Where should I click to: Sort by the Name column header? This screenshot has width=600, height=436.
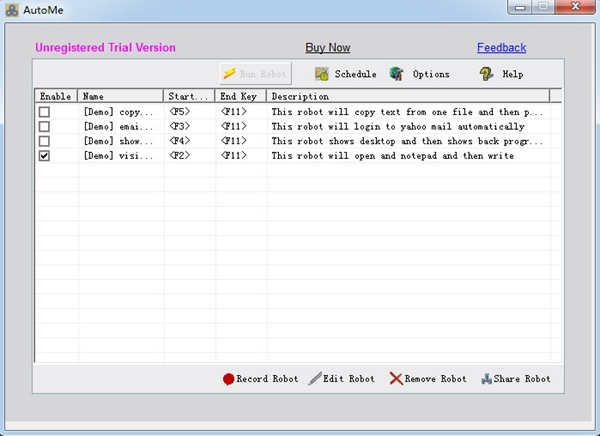point(121,96)
